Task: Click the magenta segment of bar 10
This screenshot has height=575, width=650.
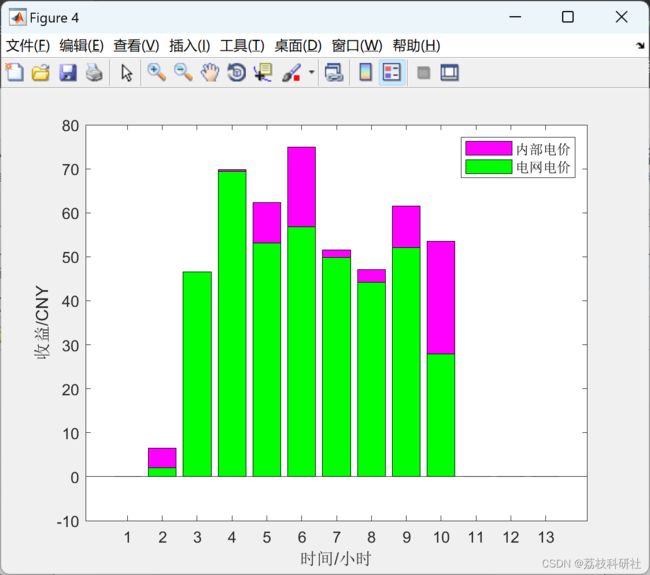Action: (x=441, y=297)
